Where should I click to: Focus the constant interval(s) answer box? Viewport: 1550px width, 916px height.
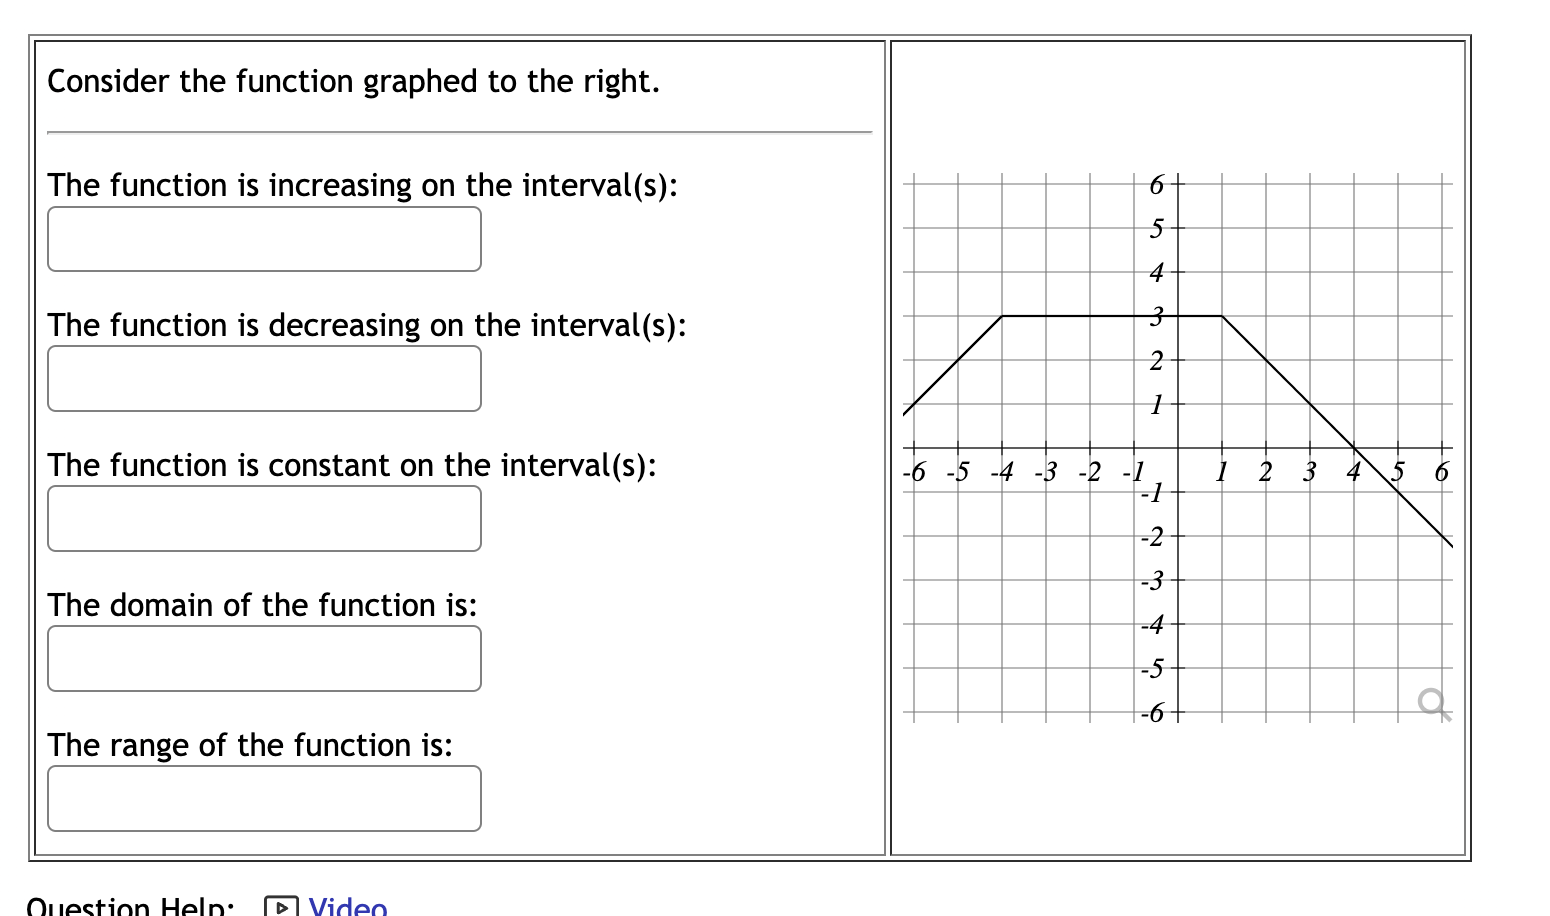pyautogui.click(x=264, y=519)
